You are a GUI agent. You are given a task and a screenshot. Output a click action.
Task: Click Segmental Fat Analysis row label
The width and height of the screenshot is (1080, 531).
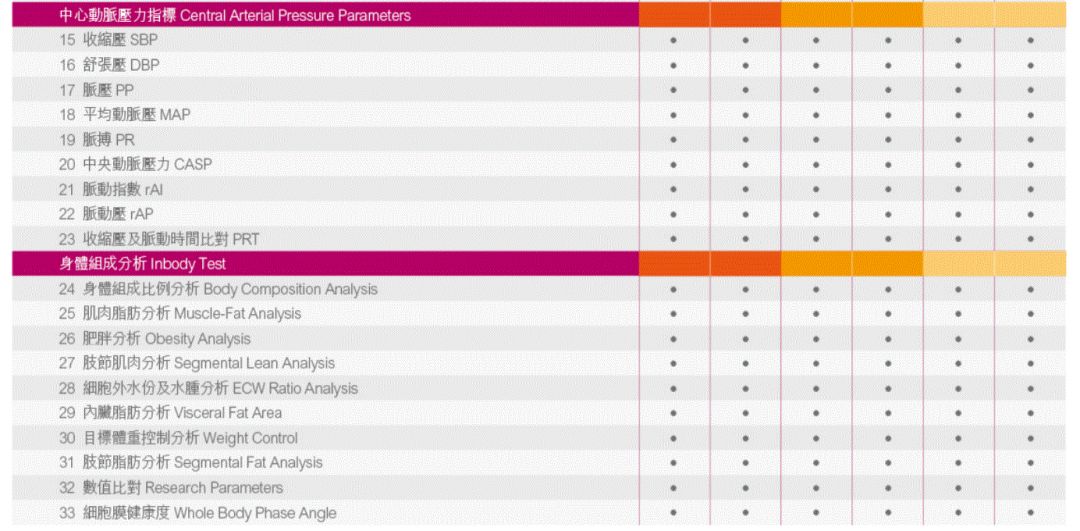[x=191, y=463]
